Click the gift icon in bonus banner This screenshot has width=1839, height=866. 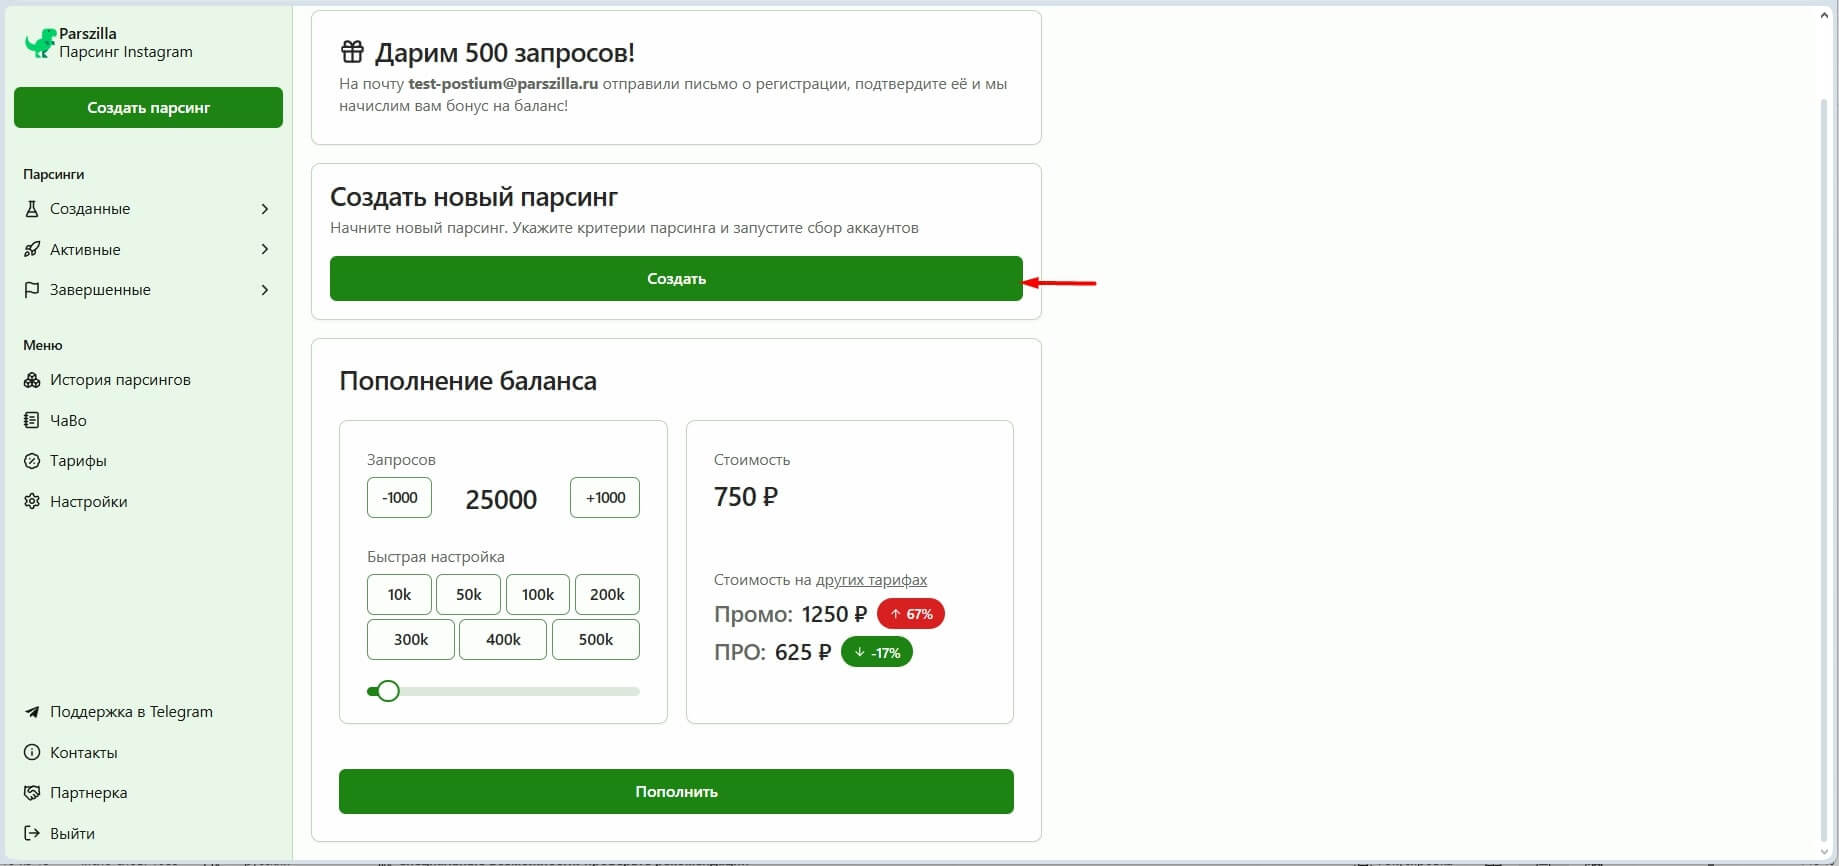coord(352,51)
